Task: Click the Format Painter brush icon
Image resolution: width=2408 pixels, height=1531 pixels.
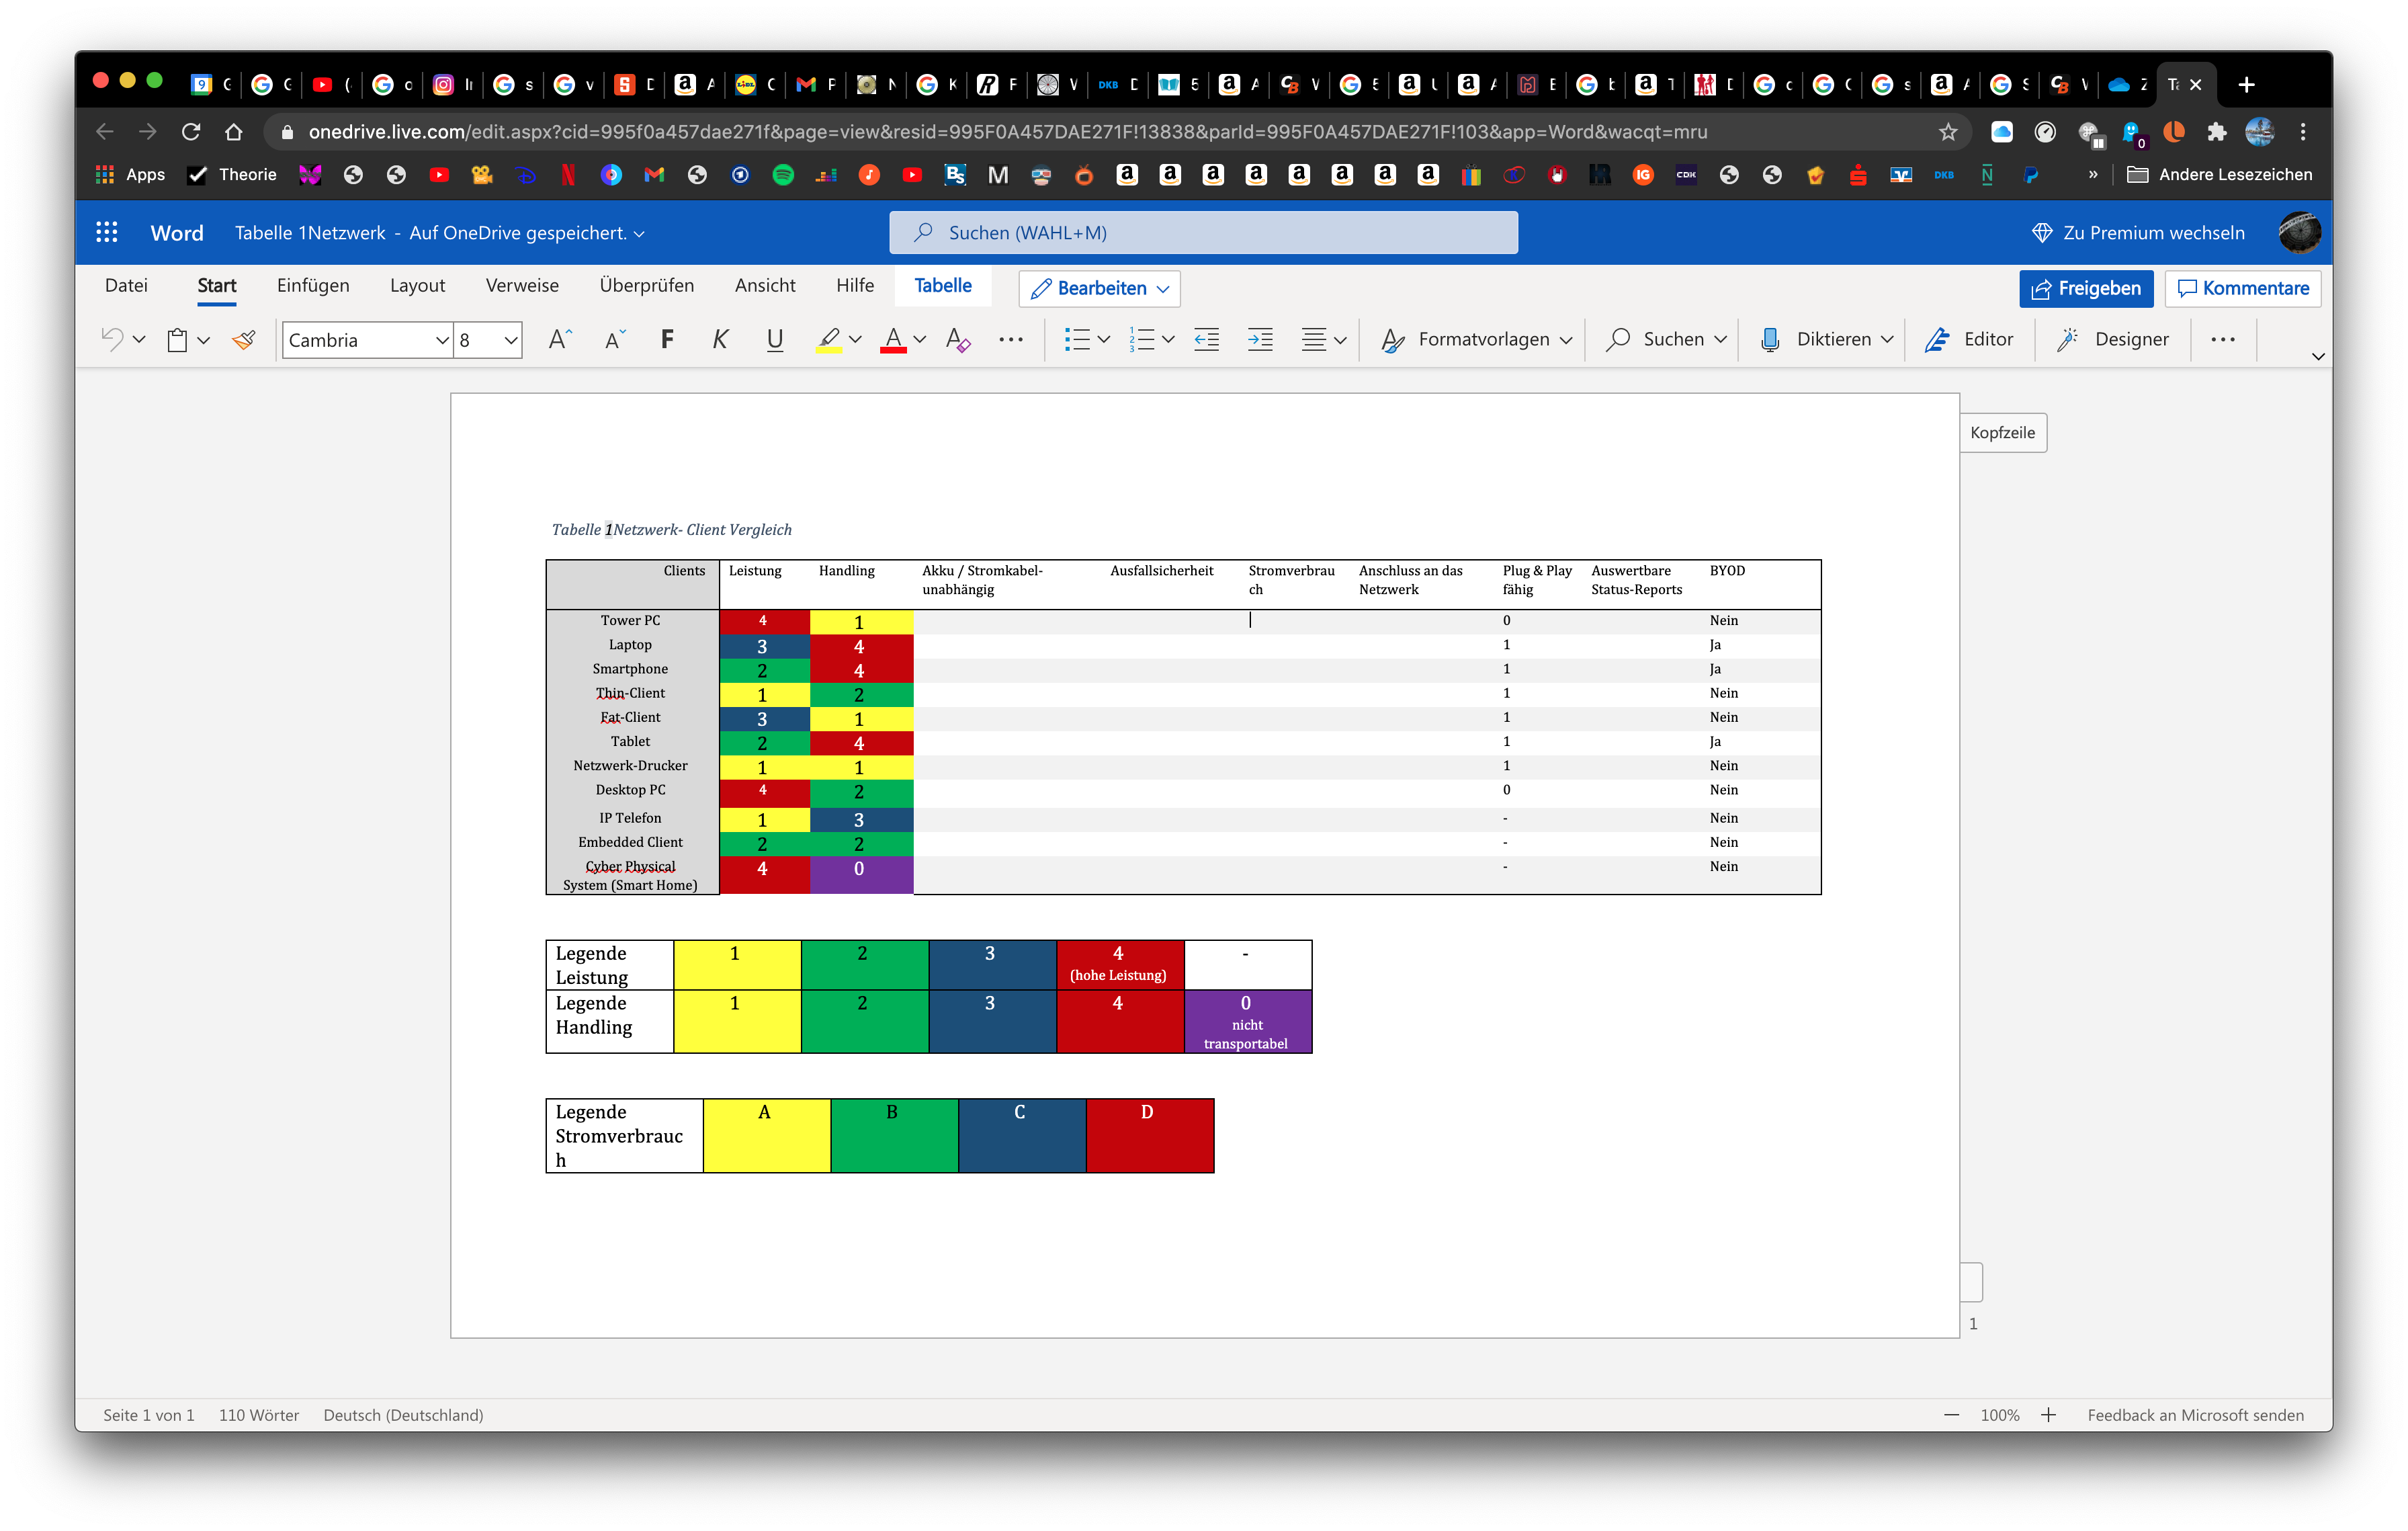Action: tap(244, 340)
